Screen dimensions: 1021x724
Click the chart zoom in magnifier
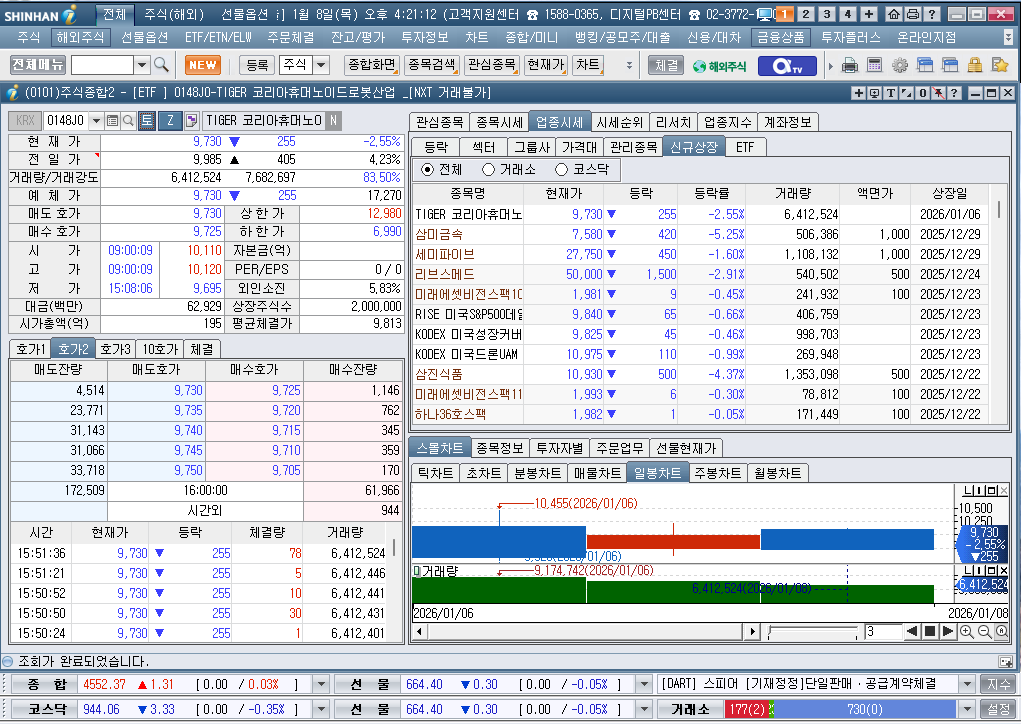pos(966,631)
